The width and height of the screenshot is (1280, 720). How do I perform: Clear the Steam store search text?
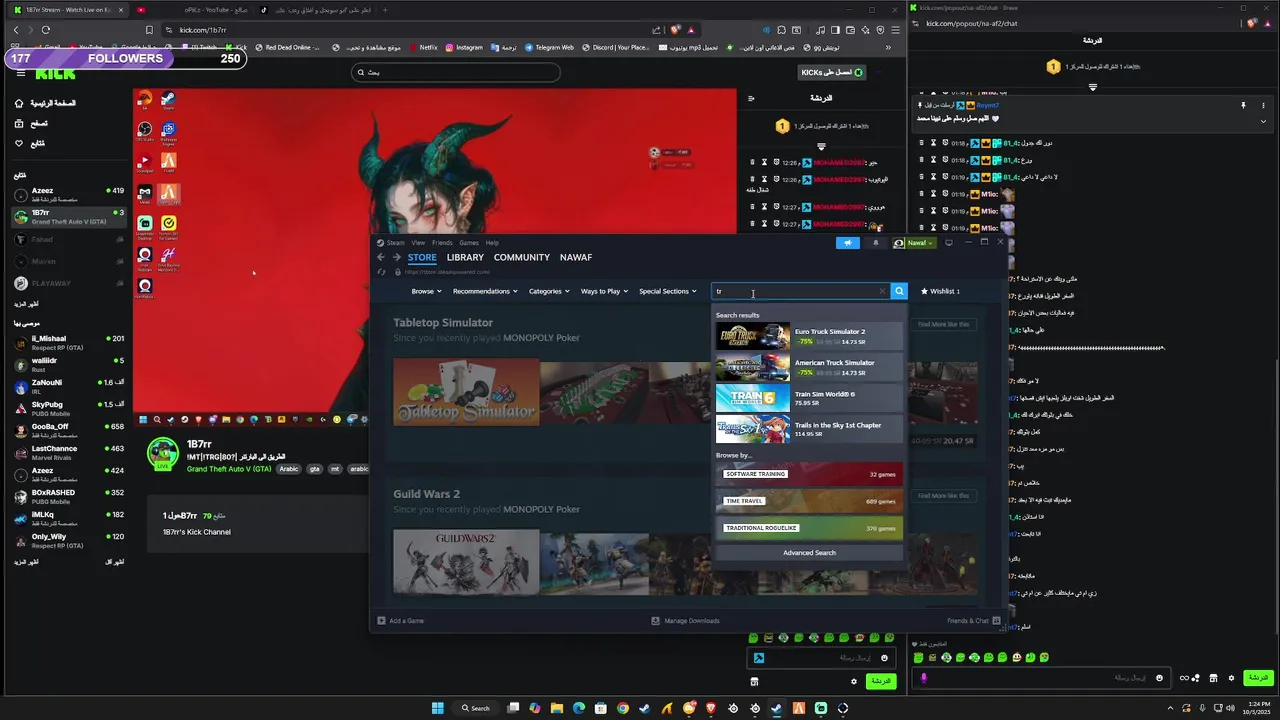(882, 291)
